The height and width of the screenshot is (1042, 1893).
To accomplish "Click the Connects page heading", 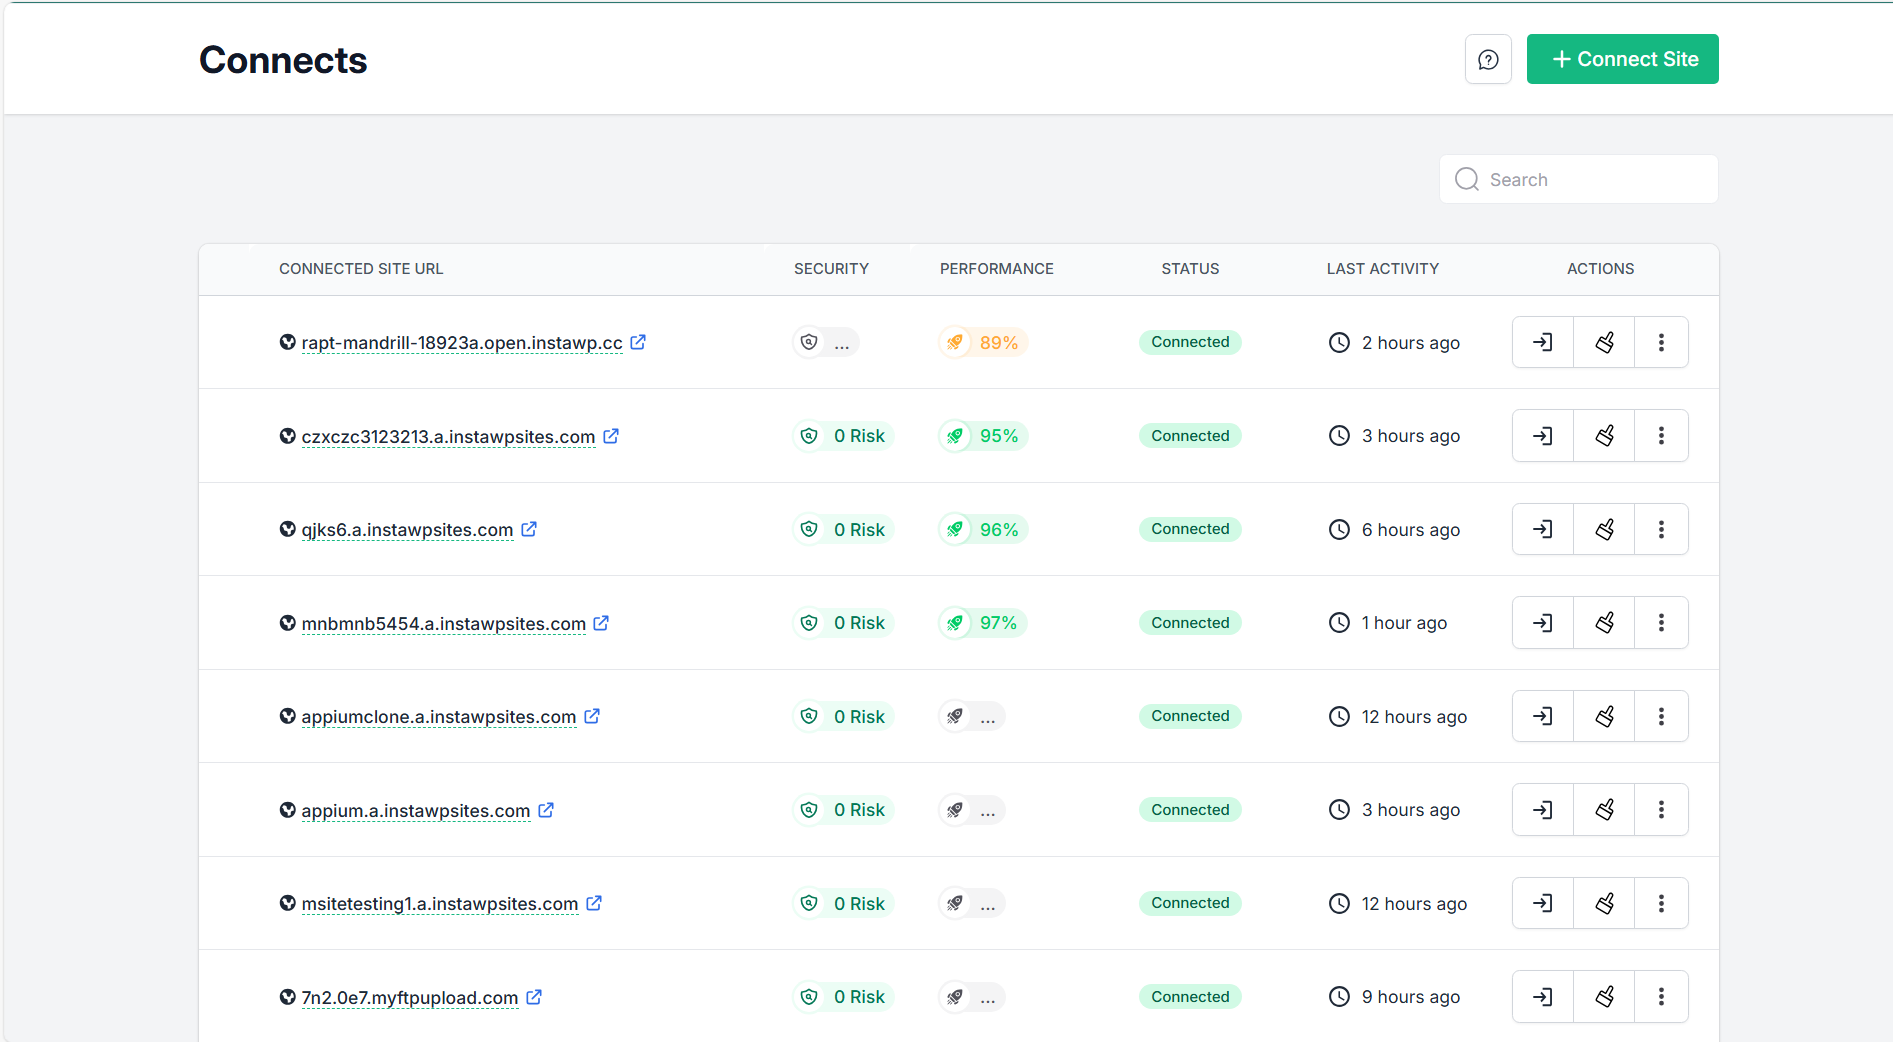I will 283,60.
